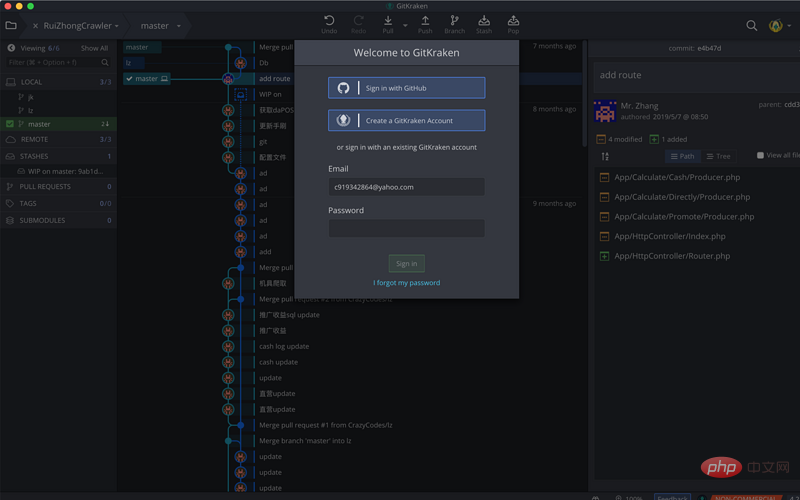Click the Stash toolbar icon
The image size is (800, 500).
(x=484, y=20)
